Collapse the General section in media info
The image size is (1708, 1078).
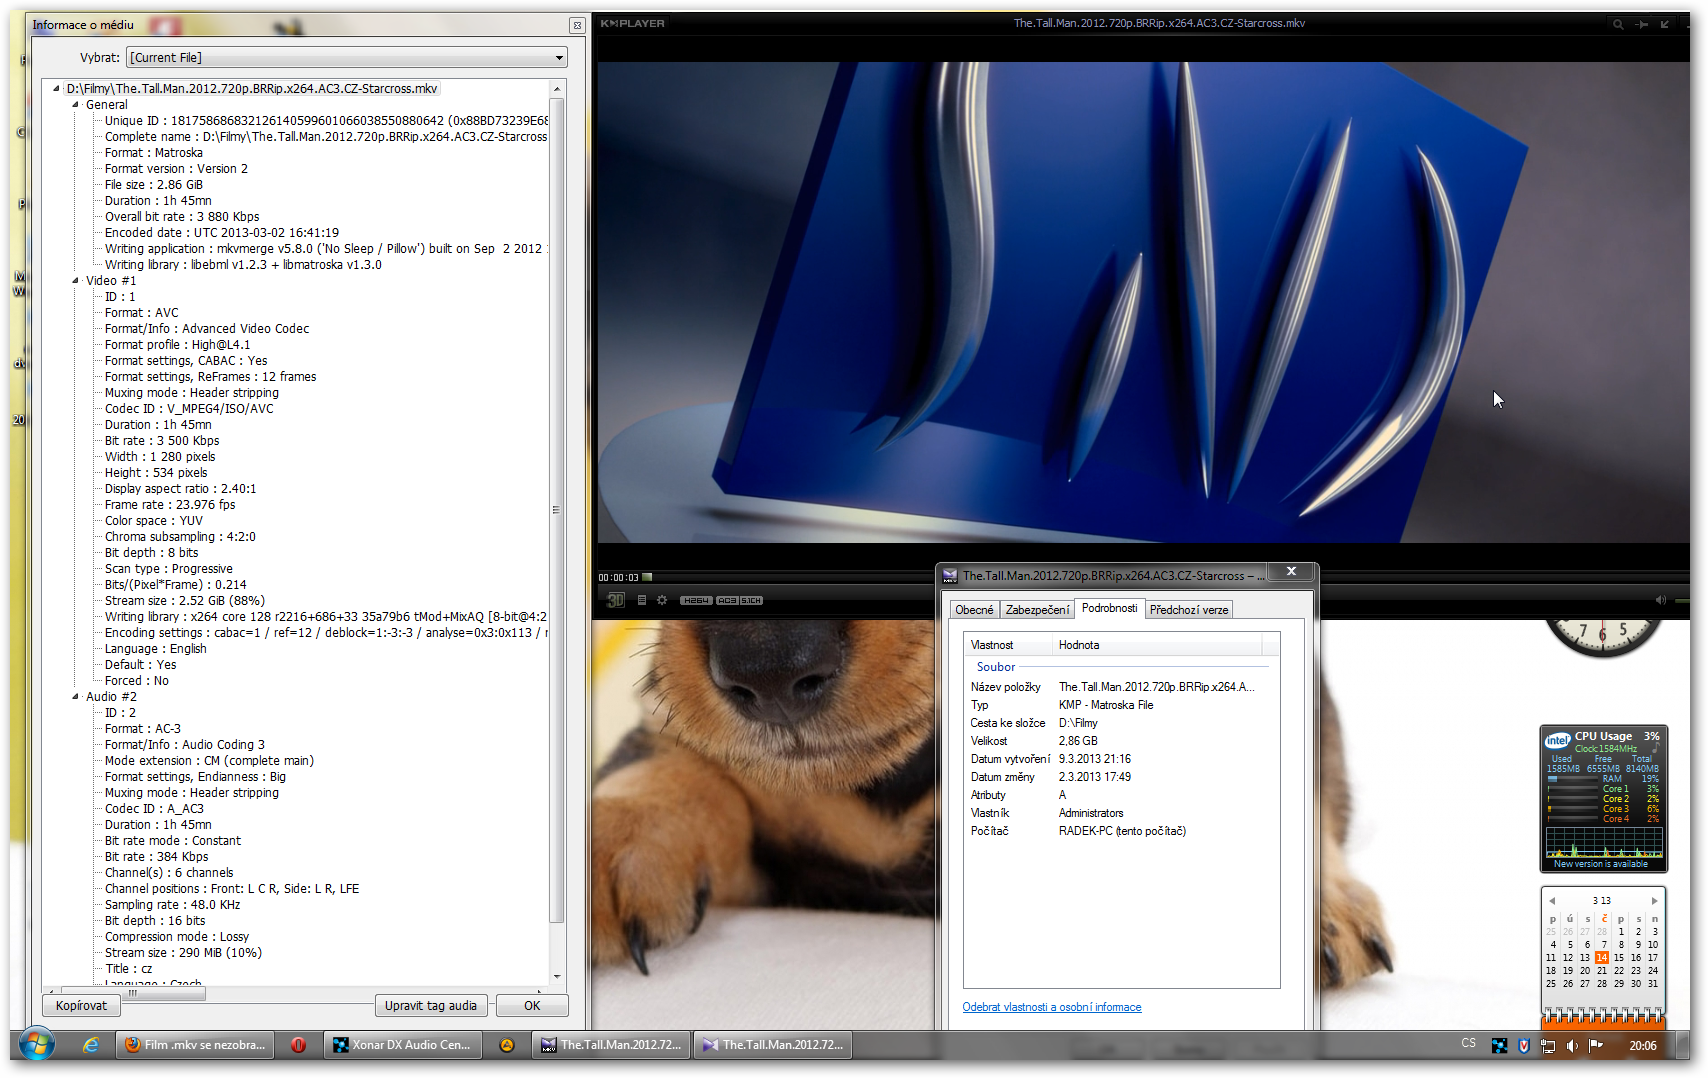pyautogui.click(x=75, y=104)
